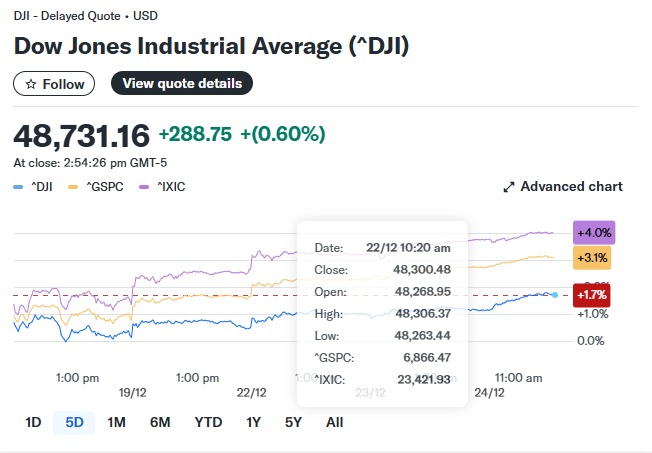The width and height of the screenshot is (652, 453).
Task: Select the 5D time range
Action: [x=74, y=422]
